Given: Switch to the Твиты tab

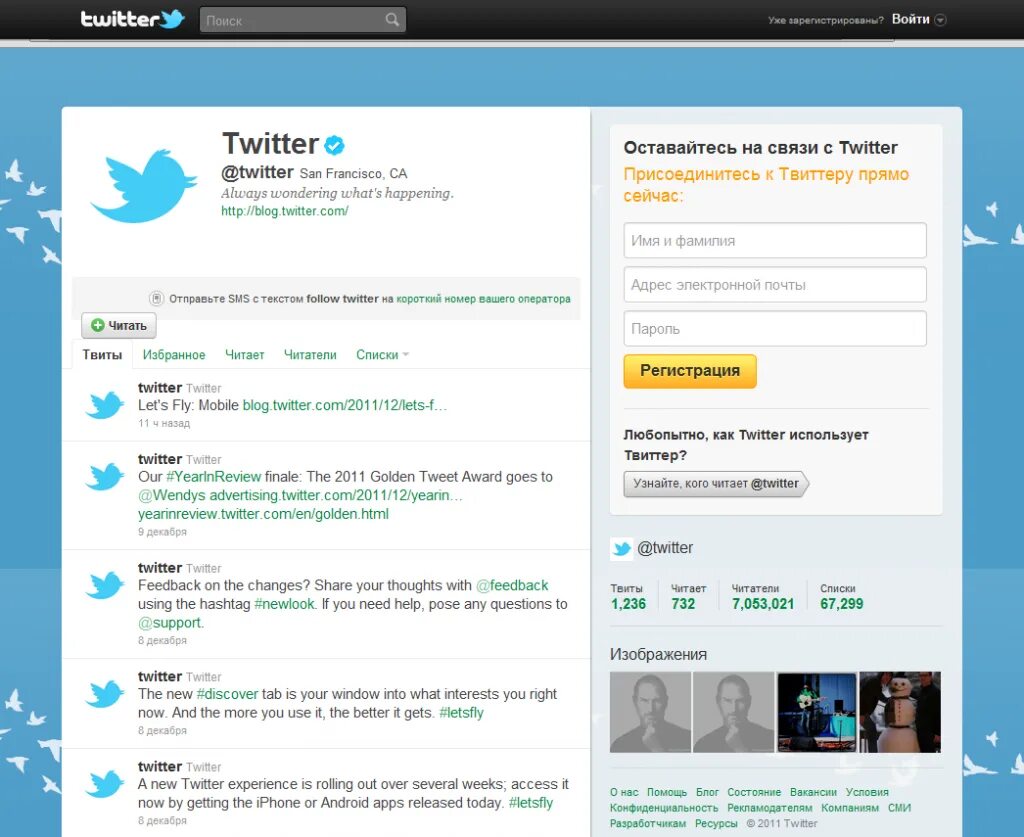Looking at the screenshot, I should (103, 355).
